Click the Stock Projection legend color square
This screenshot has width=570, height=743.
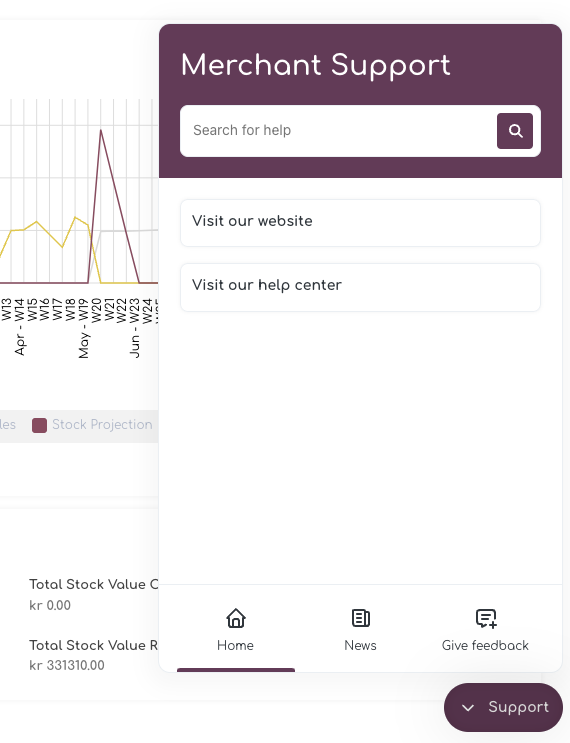tap(39, 425)
